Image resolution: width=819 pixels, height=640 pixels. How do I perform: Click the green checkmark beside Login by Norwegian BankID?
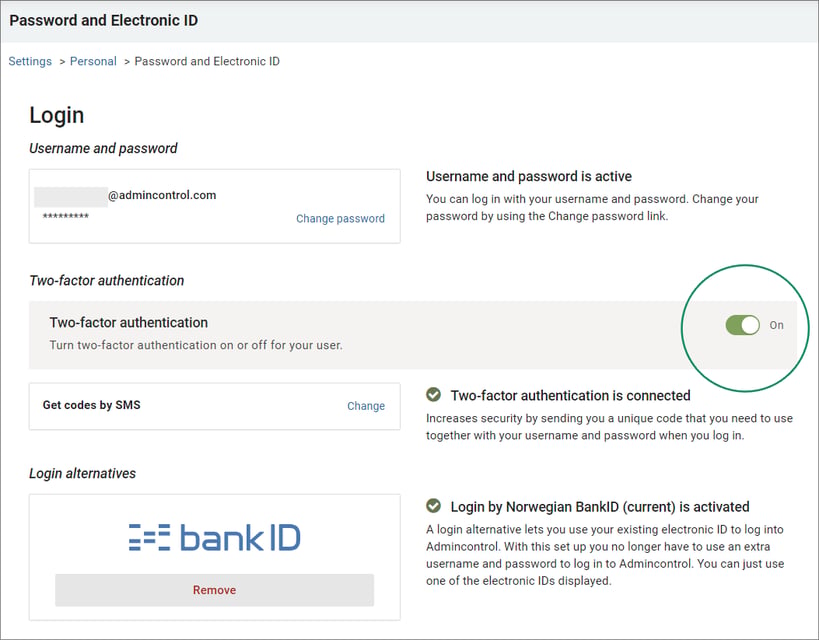coord(433,506)
